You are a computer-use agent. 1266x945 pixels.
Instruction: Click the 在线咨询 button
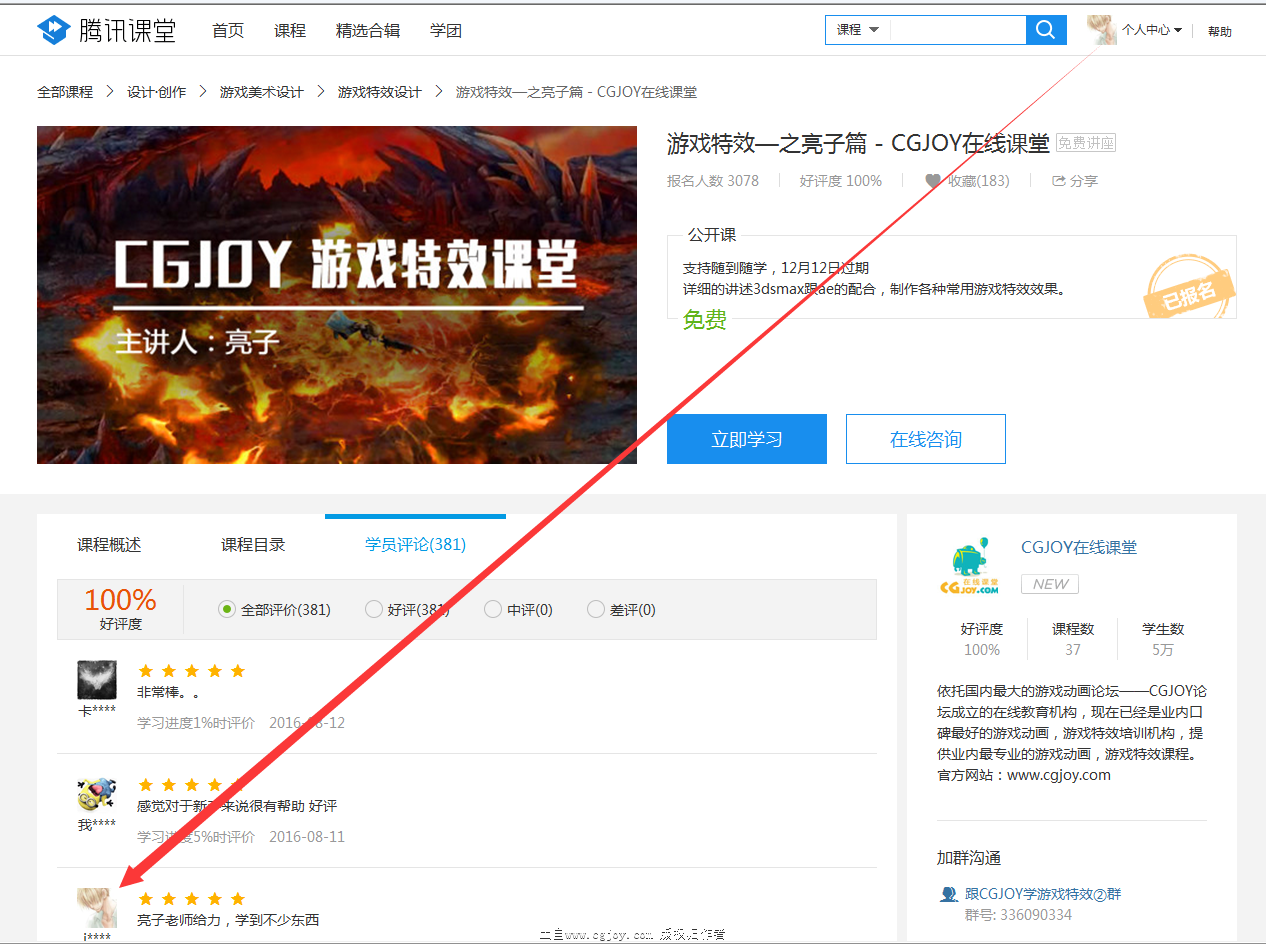pyautogui.click(x=925, y=438)
